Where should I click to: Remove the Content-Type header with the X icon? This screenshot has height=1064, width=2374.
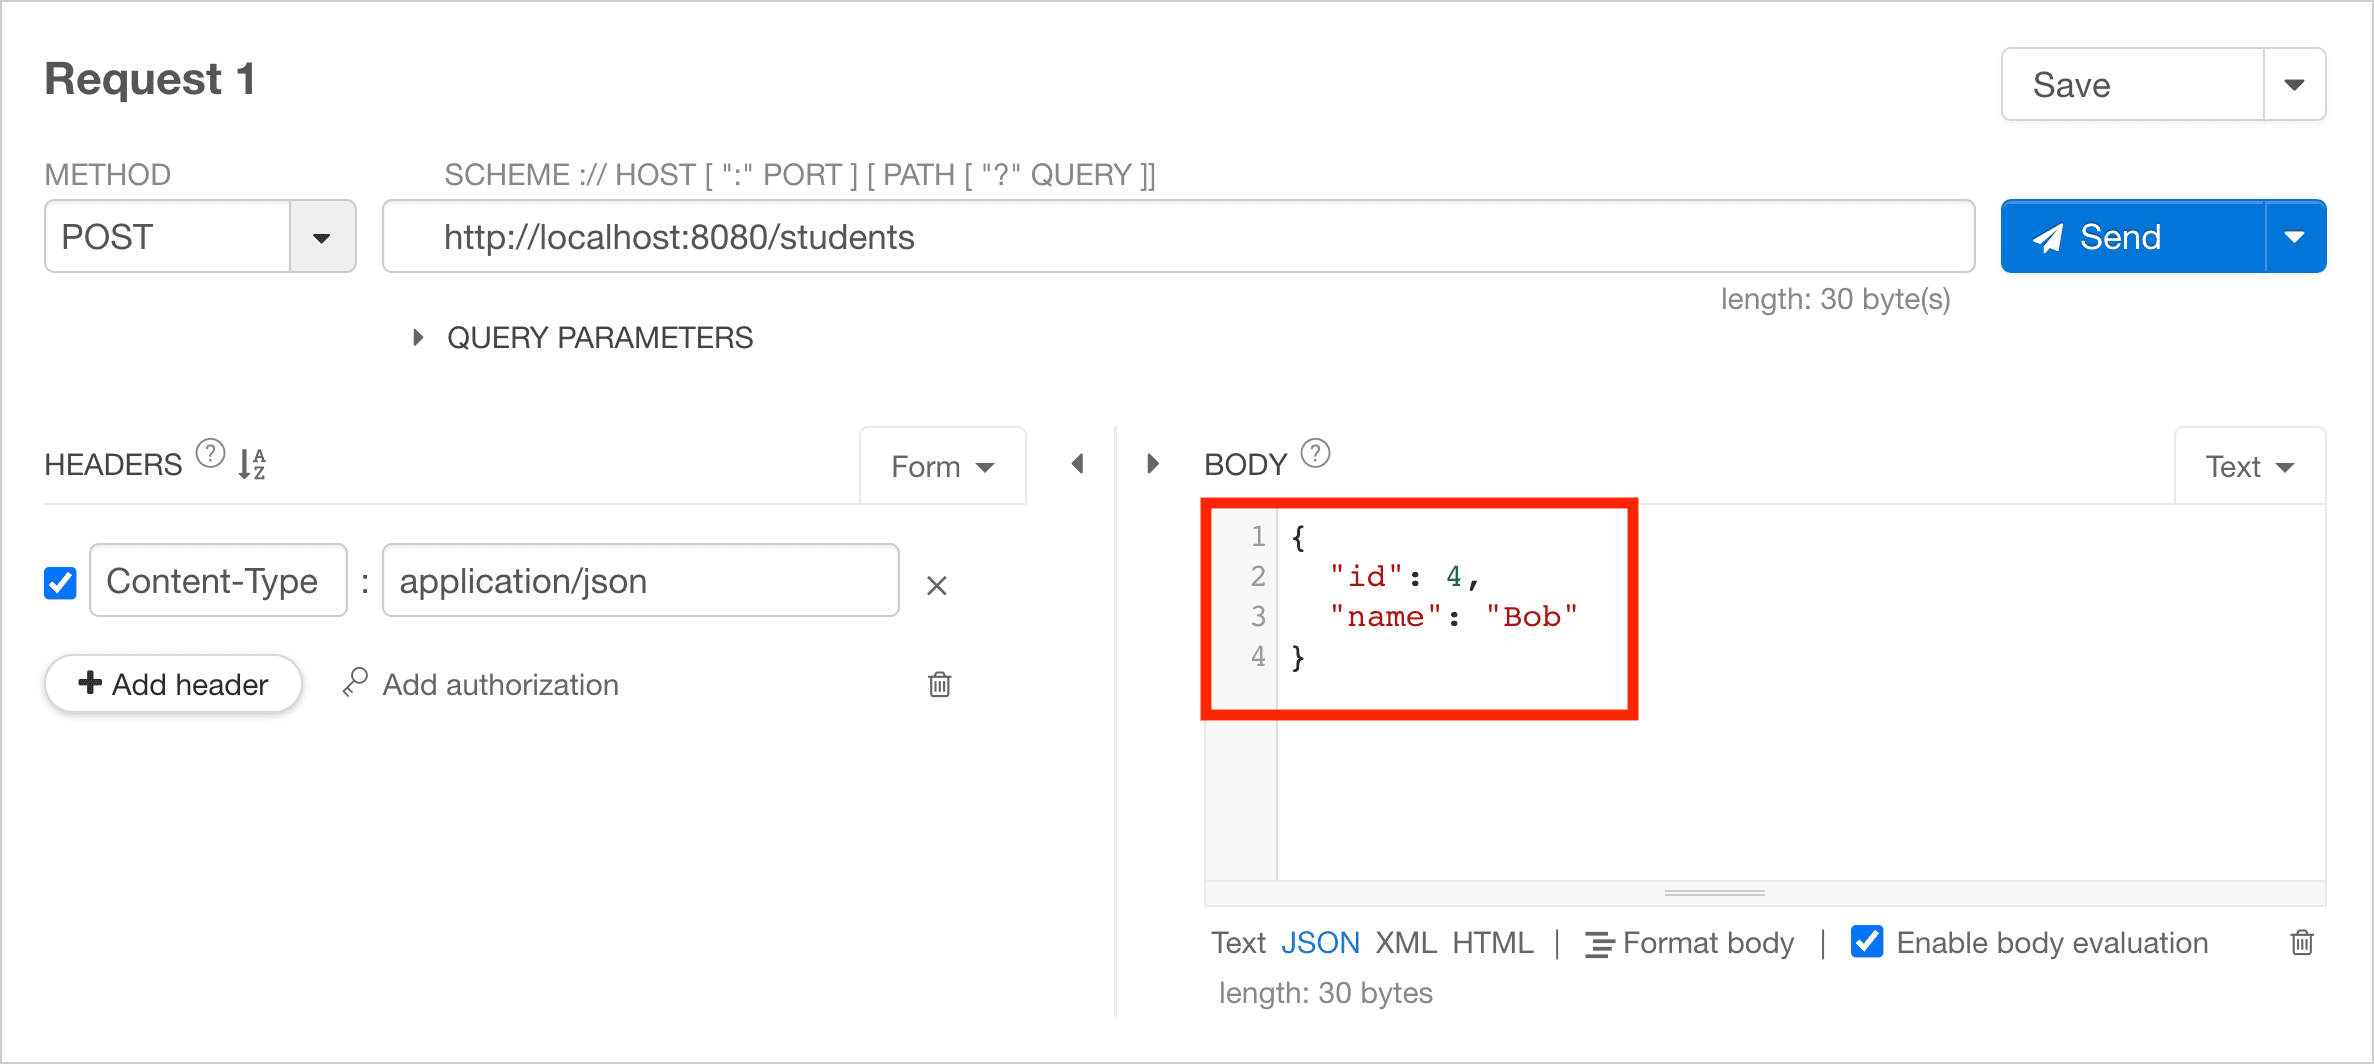(936, 585)
